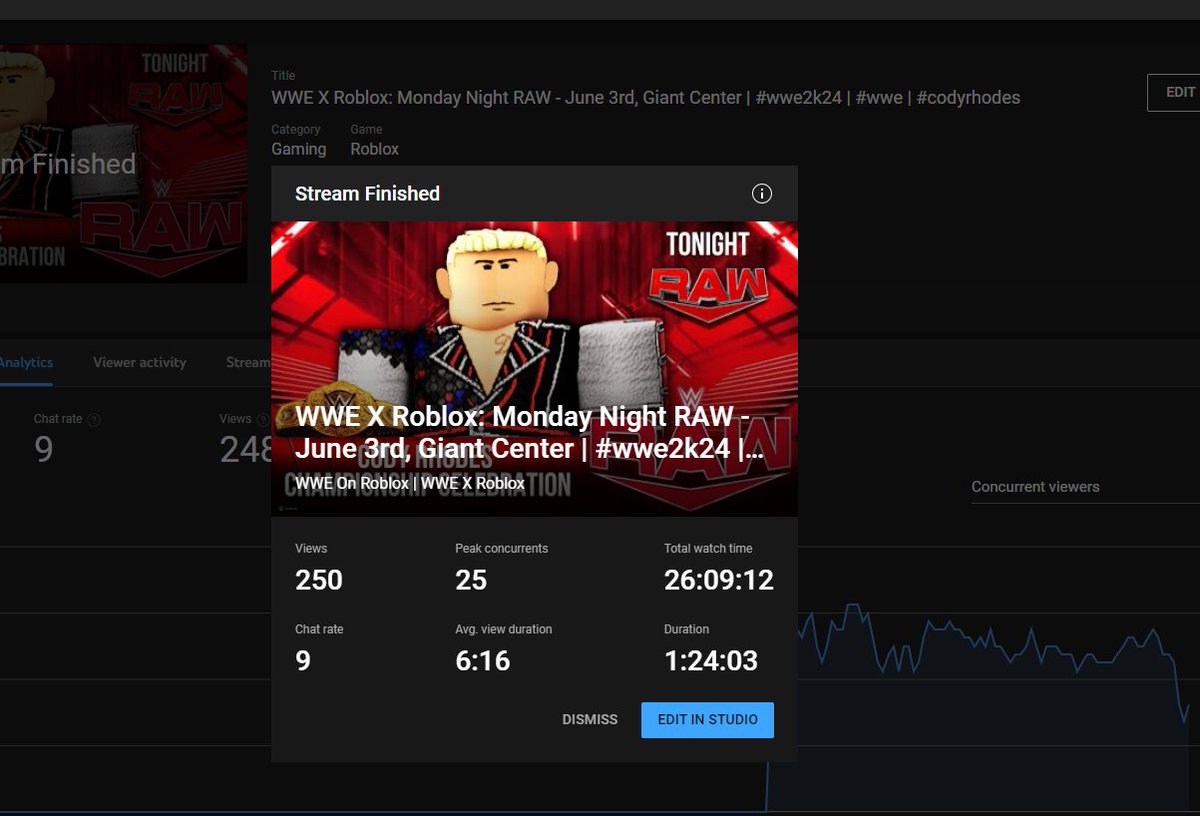The width and height of the screenshot is (1200, 816).
Task: Open the Analytics tab
Action: pyautogui.click(x=26, y=362)
